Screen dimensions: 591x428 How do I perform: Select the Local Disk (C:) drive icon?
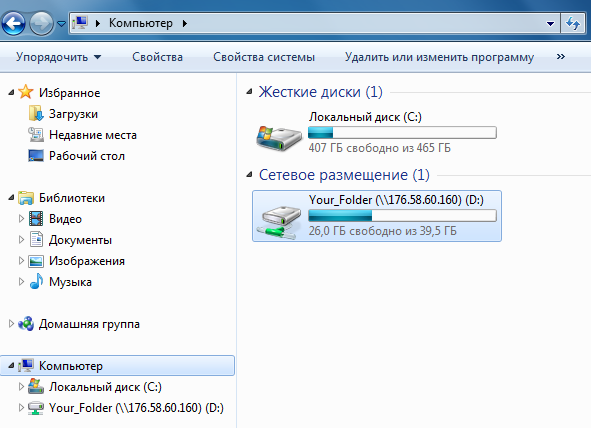(x=279, y=138)
